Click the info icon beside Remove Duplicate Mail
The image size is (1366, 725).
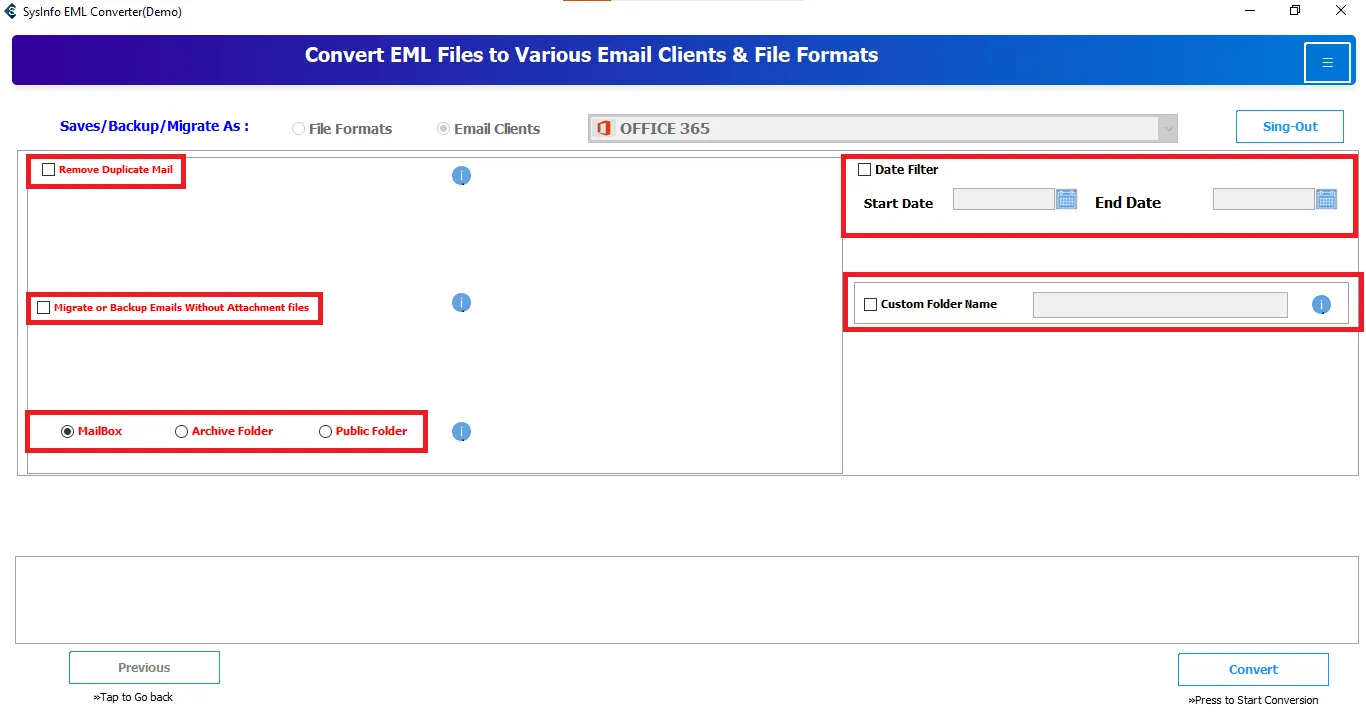461,176
